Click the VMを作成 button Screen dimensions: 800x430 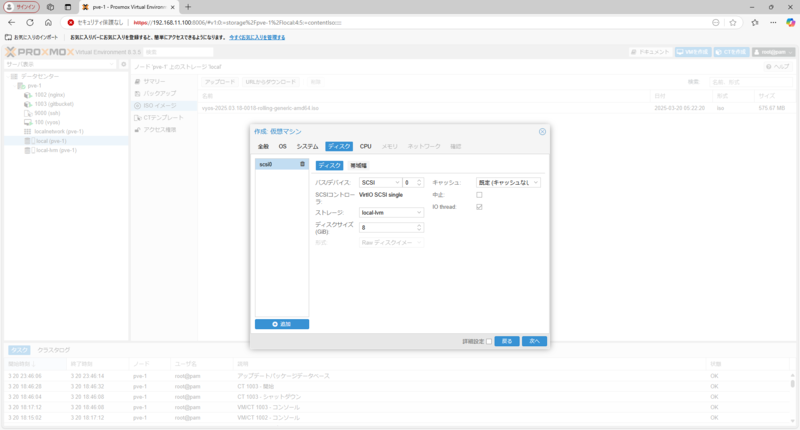pyautogui.click(x=693, y=52)
